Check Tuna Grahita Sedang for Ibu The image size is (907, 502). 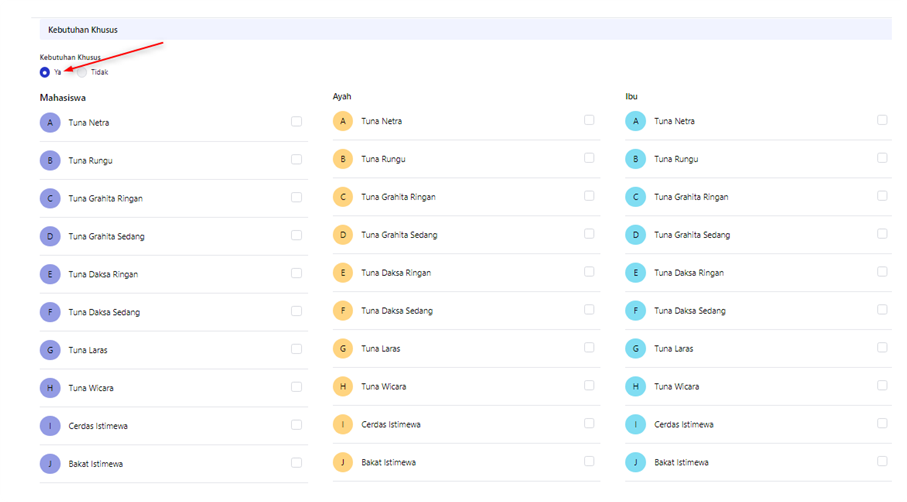pos(882,234)
